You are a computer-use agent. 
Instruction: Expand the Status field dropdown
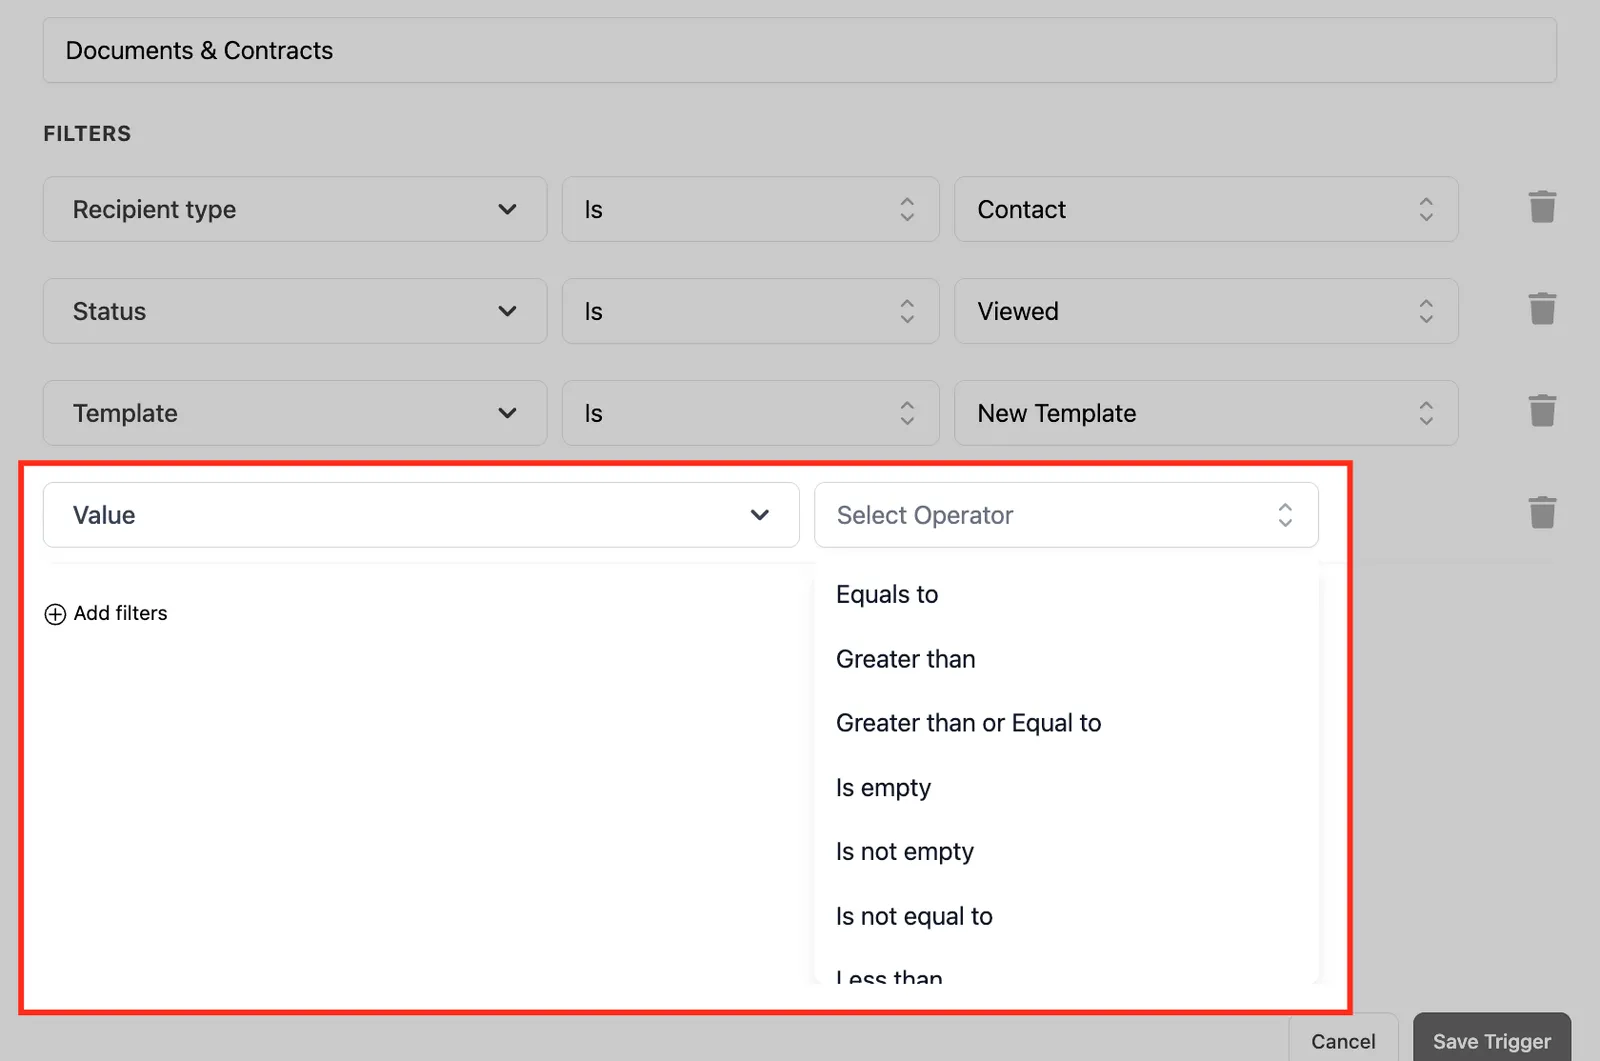click(295, 311)
